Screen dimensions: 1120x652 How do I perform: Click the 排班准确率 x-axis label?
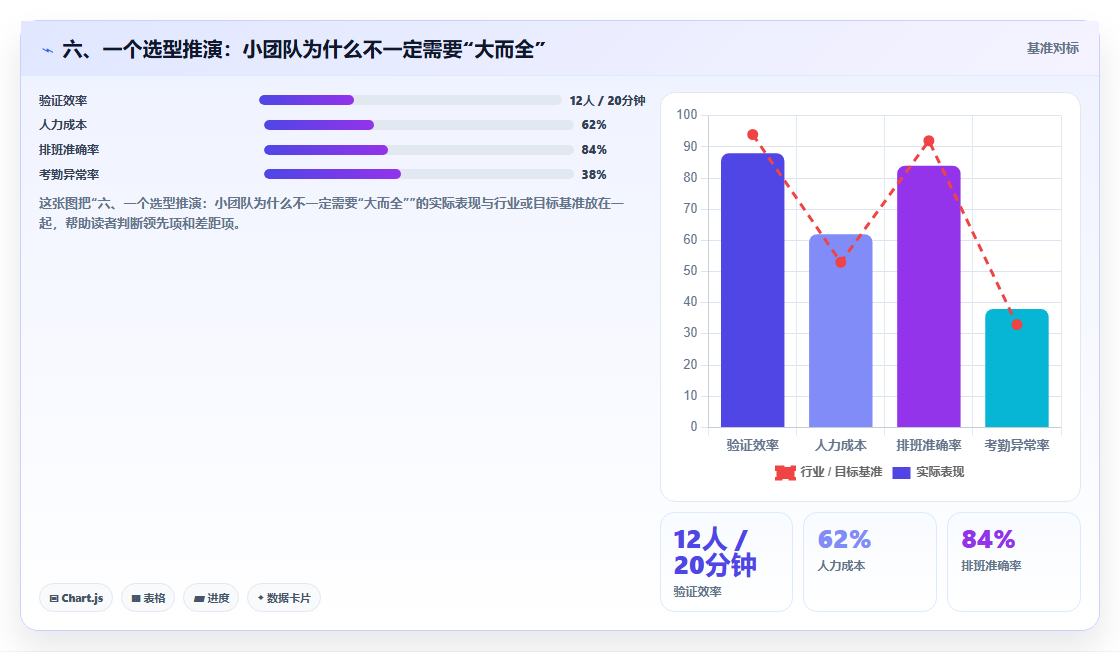[929, 445]
